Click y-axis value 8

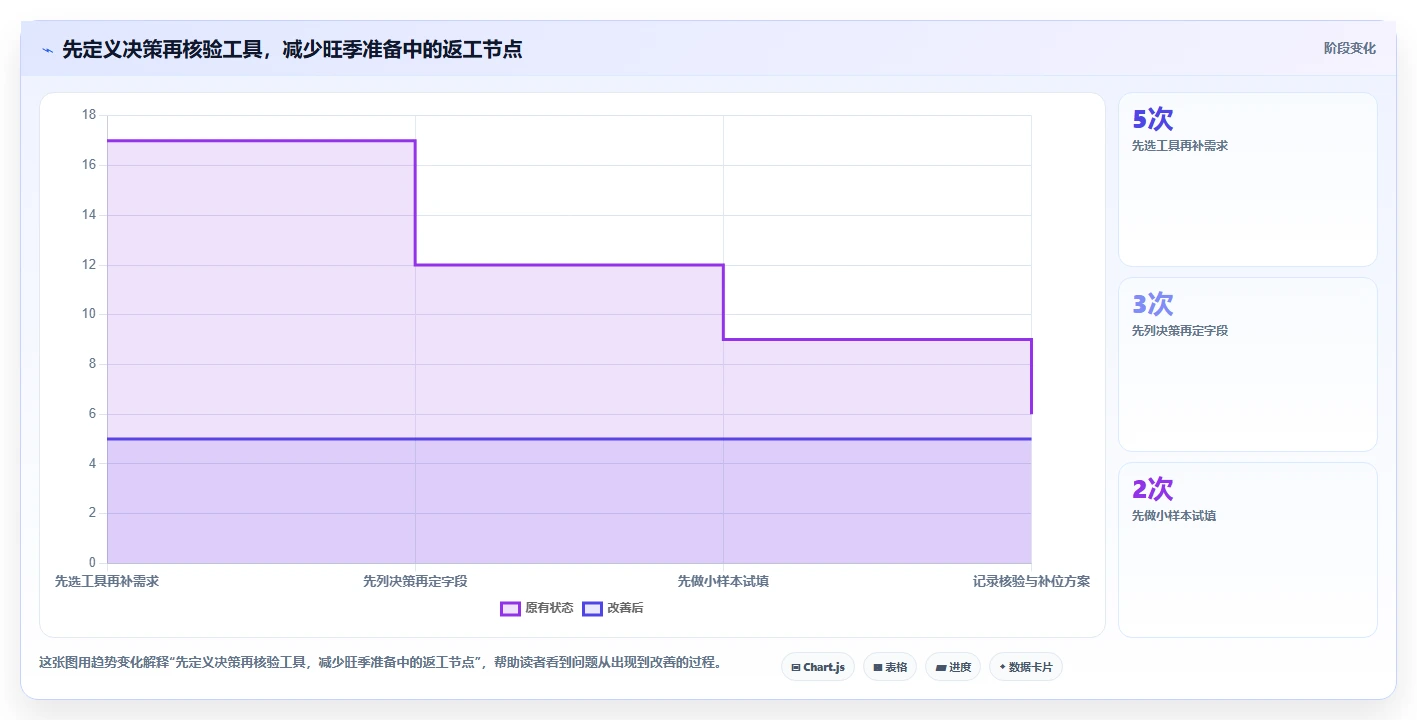tap(92, 364)
